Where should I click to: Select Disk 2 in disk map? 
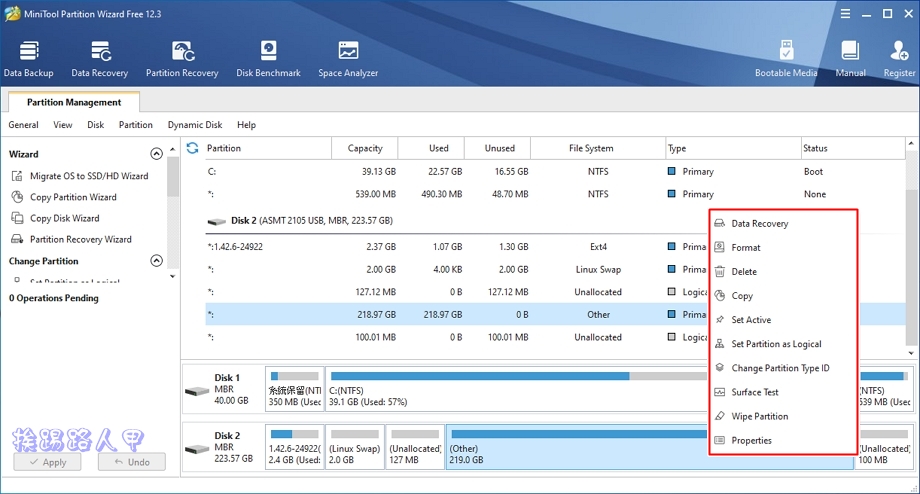[x=223, y=448]
